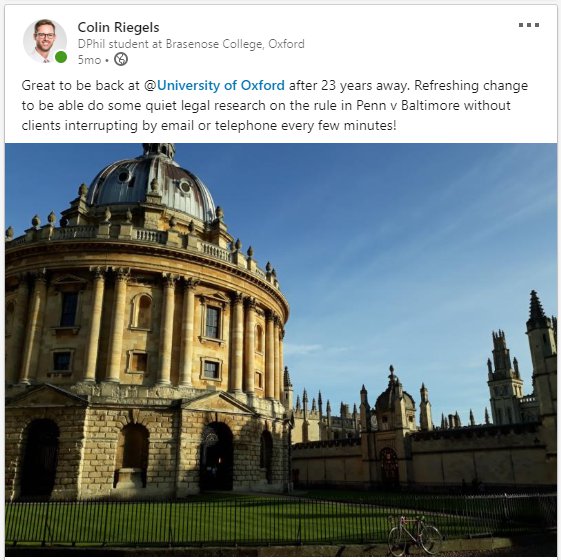Click the last line of post text
Screen dimensions: 561x560
click(209, 126)
